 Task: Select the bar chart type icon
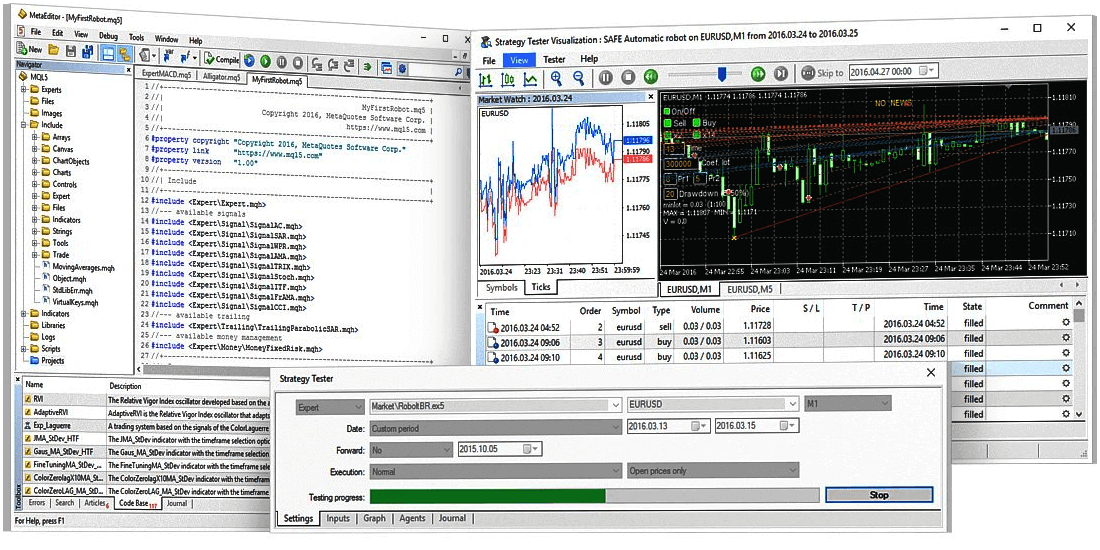(487, 78)
